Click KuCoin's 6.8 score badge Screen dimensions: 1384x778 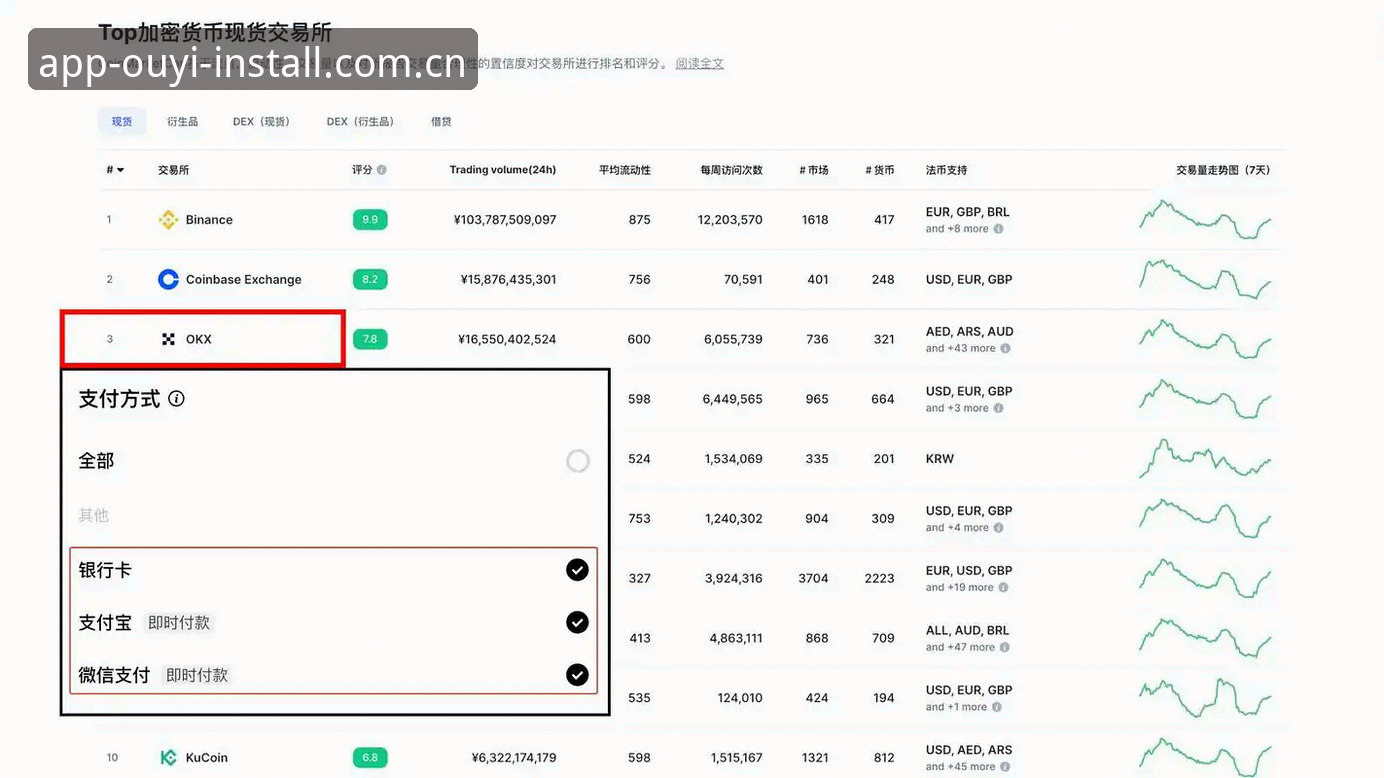coord(370,757)
